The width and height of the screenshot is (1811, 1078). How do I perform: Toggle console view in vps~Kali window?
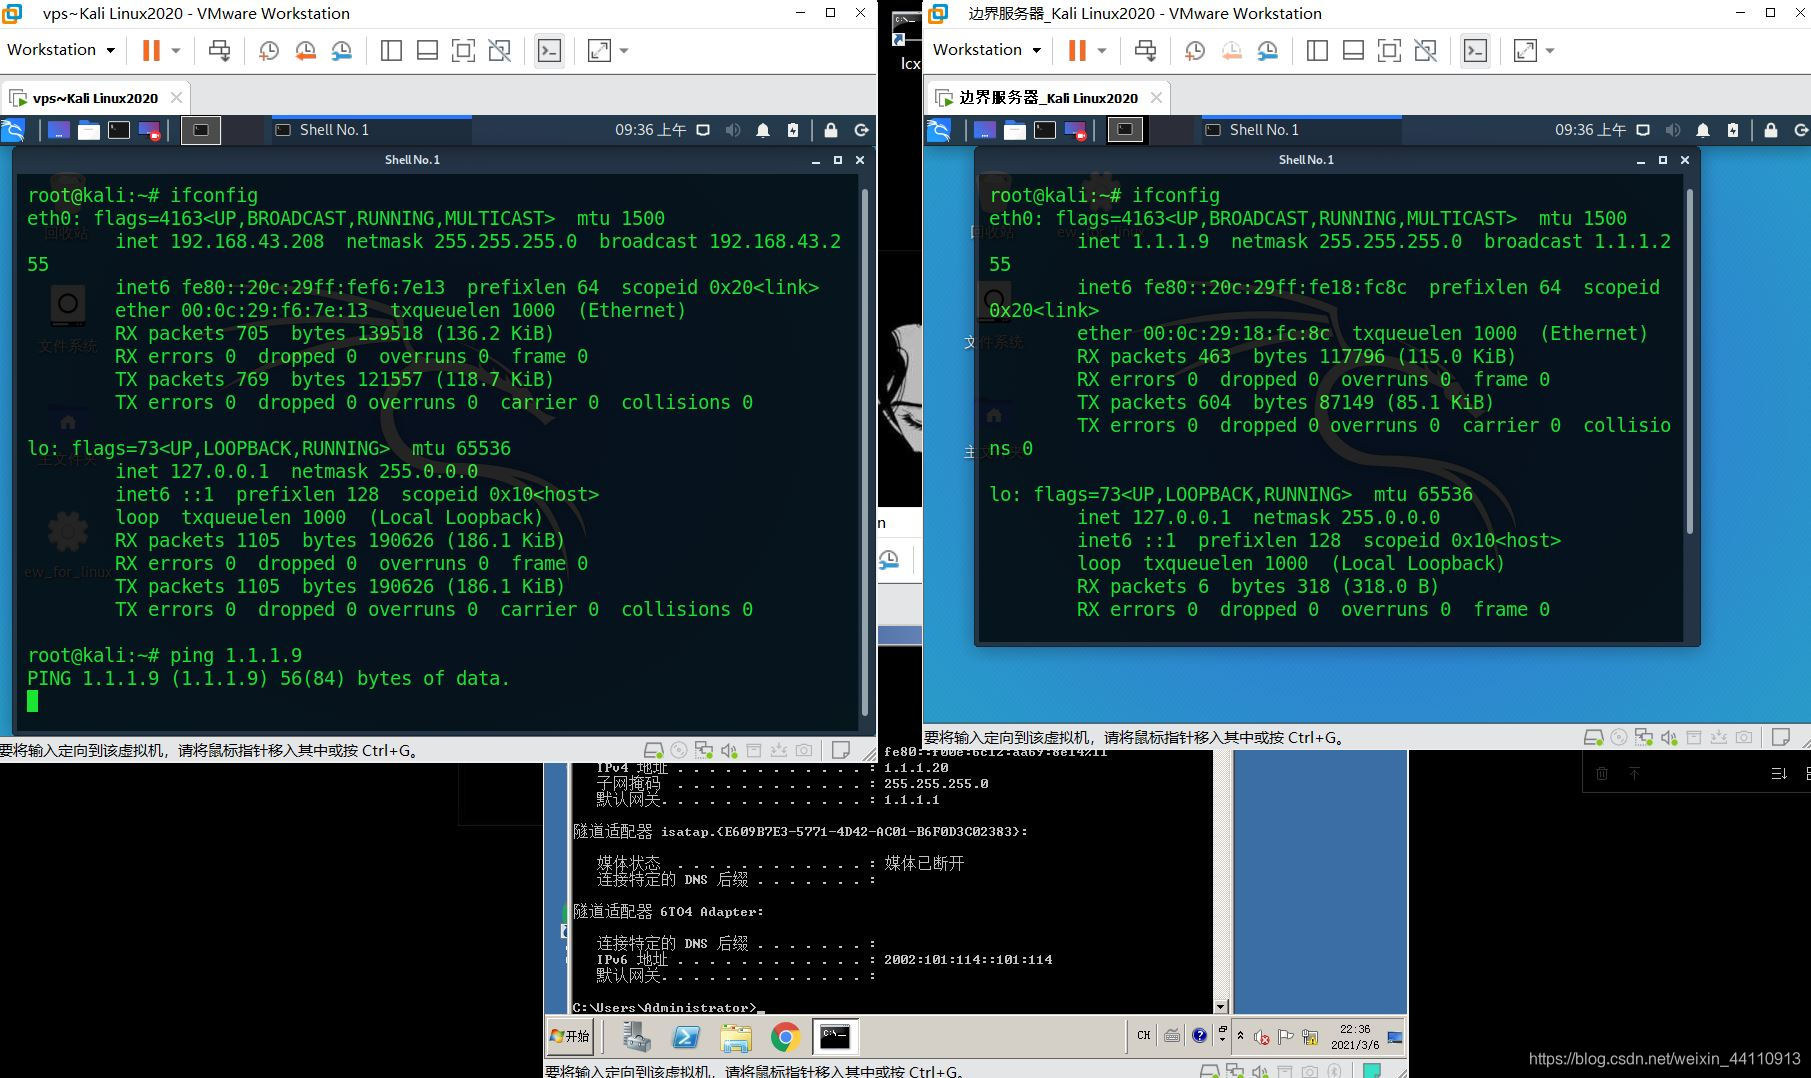pyautogui.click(x=549, y=50)
